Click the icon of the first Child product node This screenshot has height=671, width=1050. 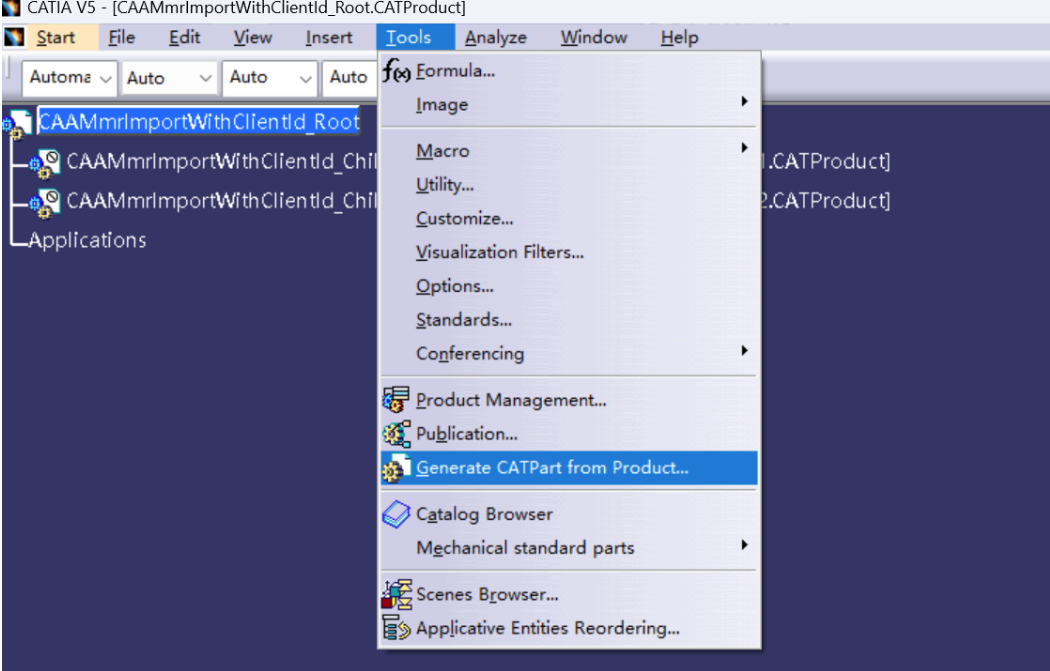point(45,164)
